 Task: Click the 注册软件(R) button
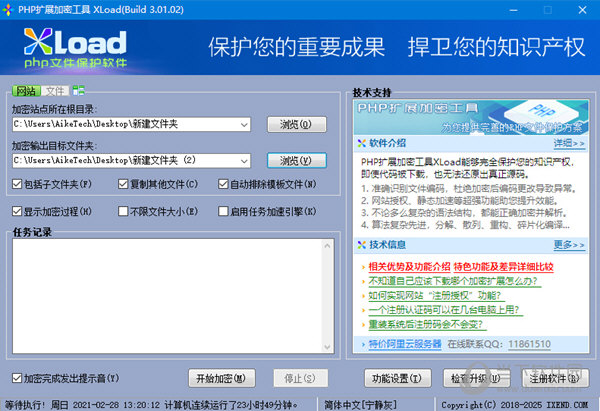tap(555, 378)
